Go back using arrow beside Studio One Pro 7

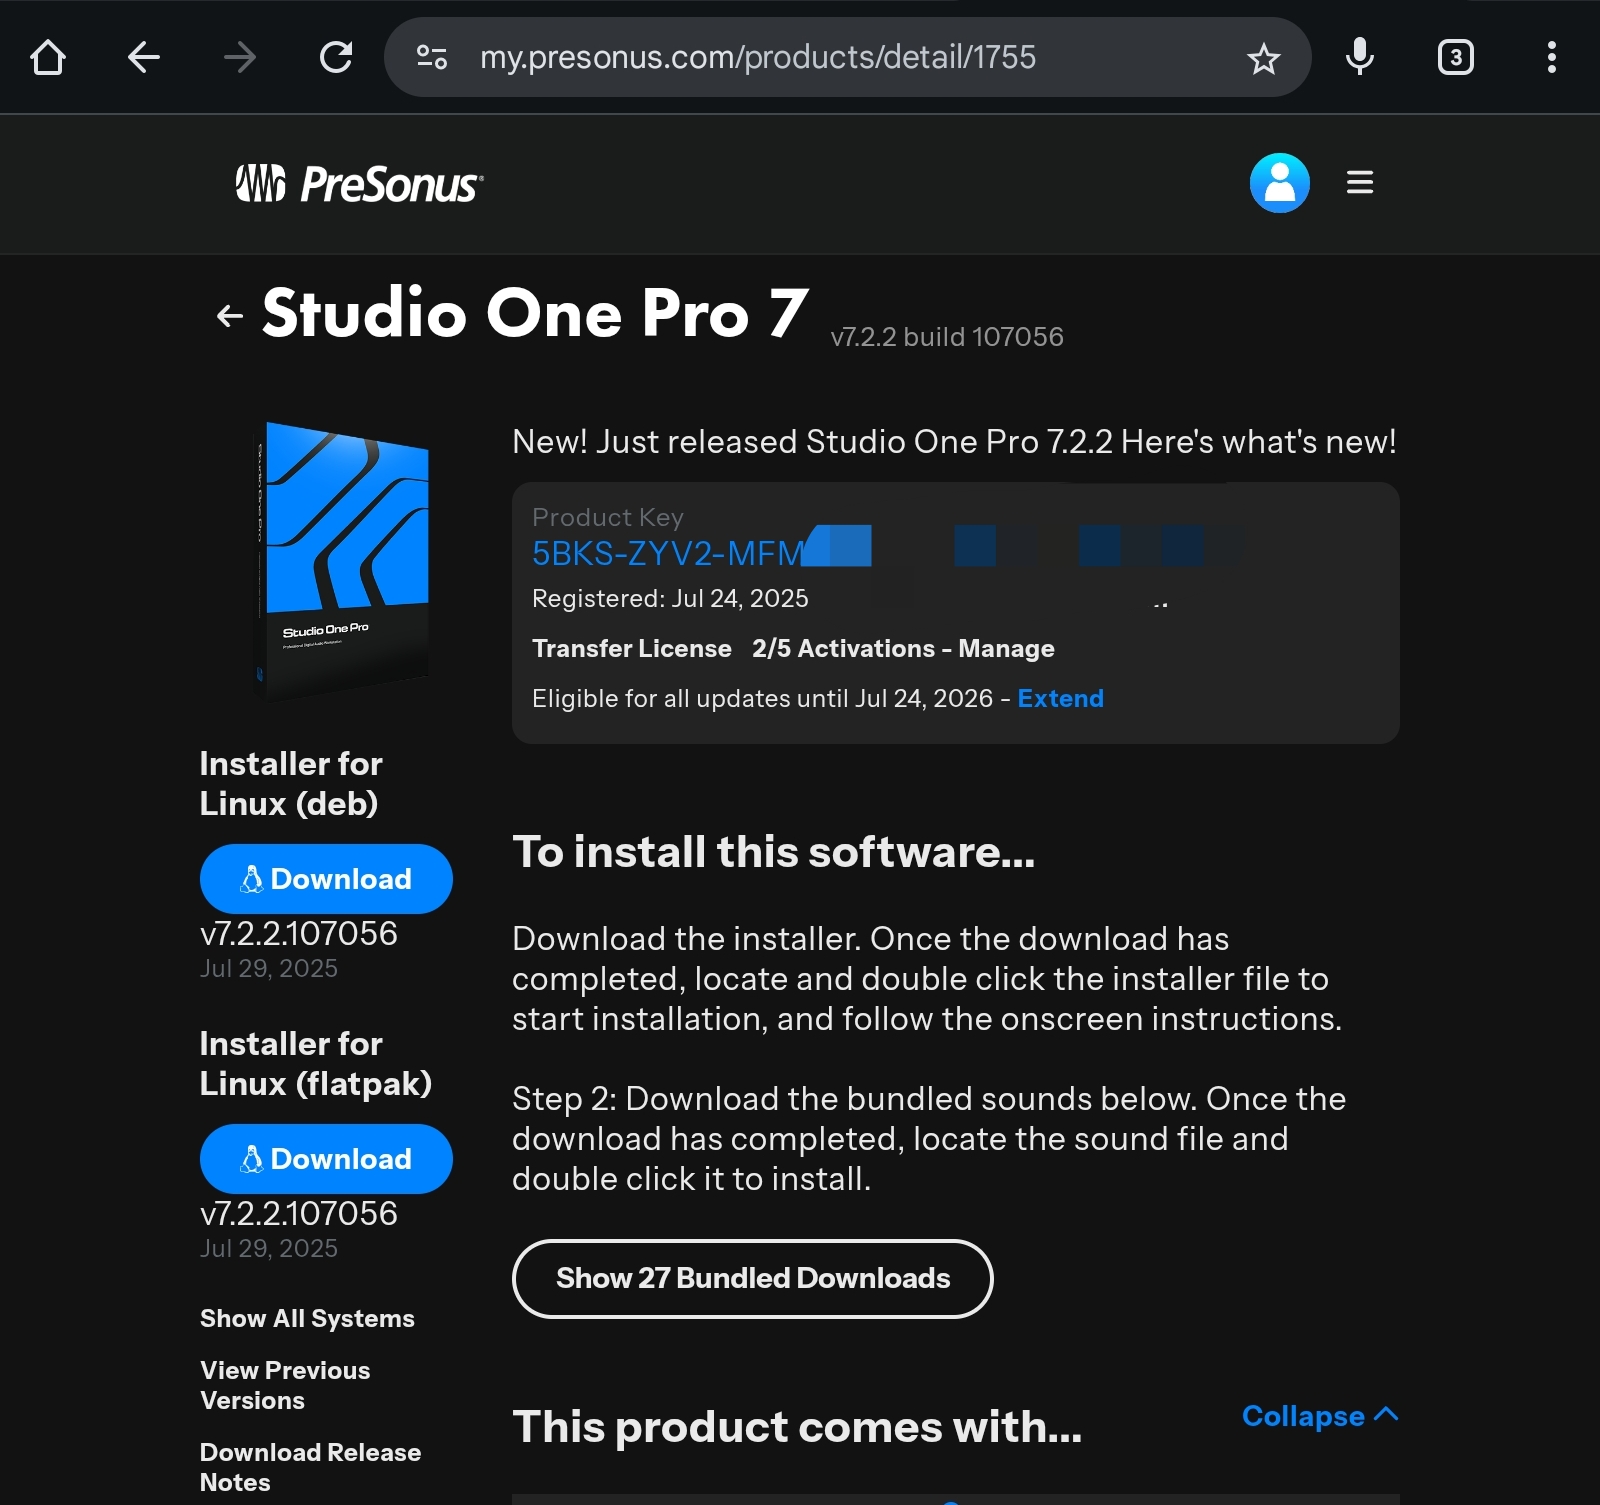[230, 316]
